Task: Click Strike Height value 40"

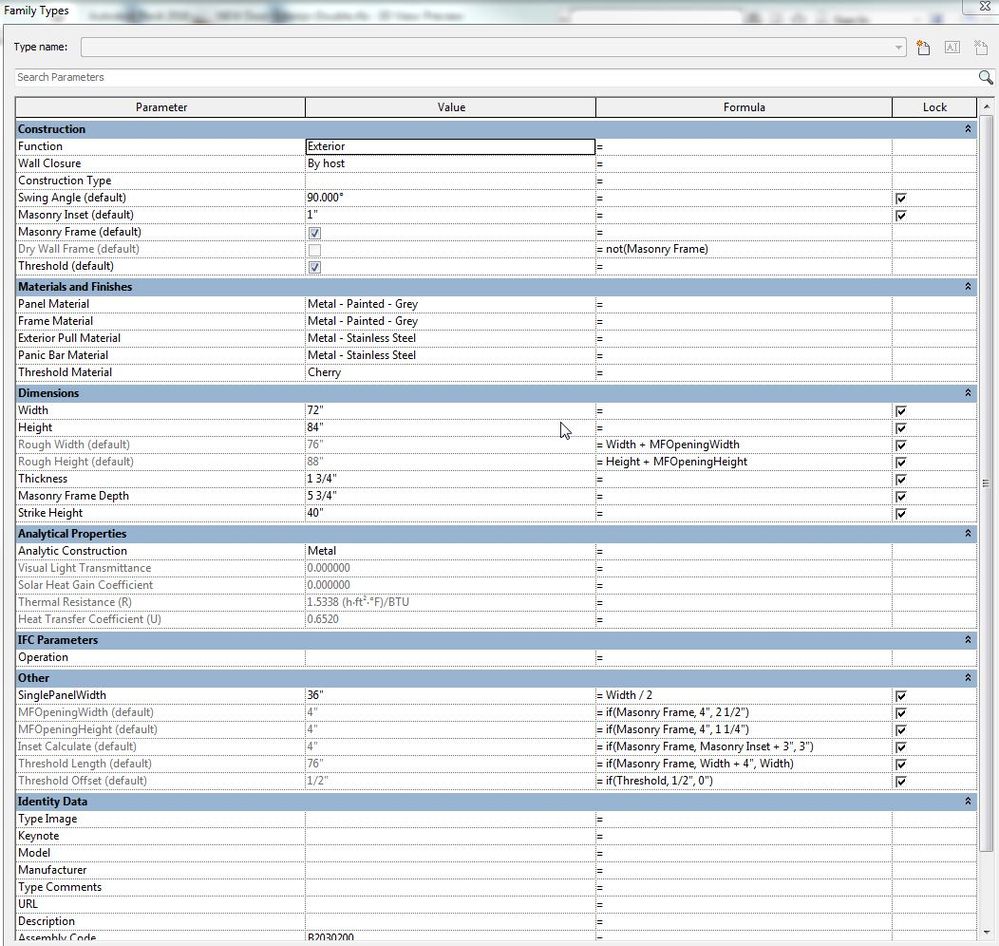Action: tap(450, 513)
